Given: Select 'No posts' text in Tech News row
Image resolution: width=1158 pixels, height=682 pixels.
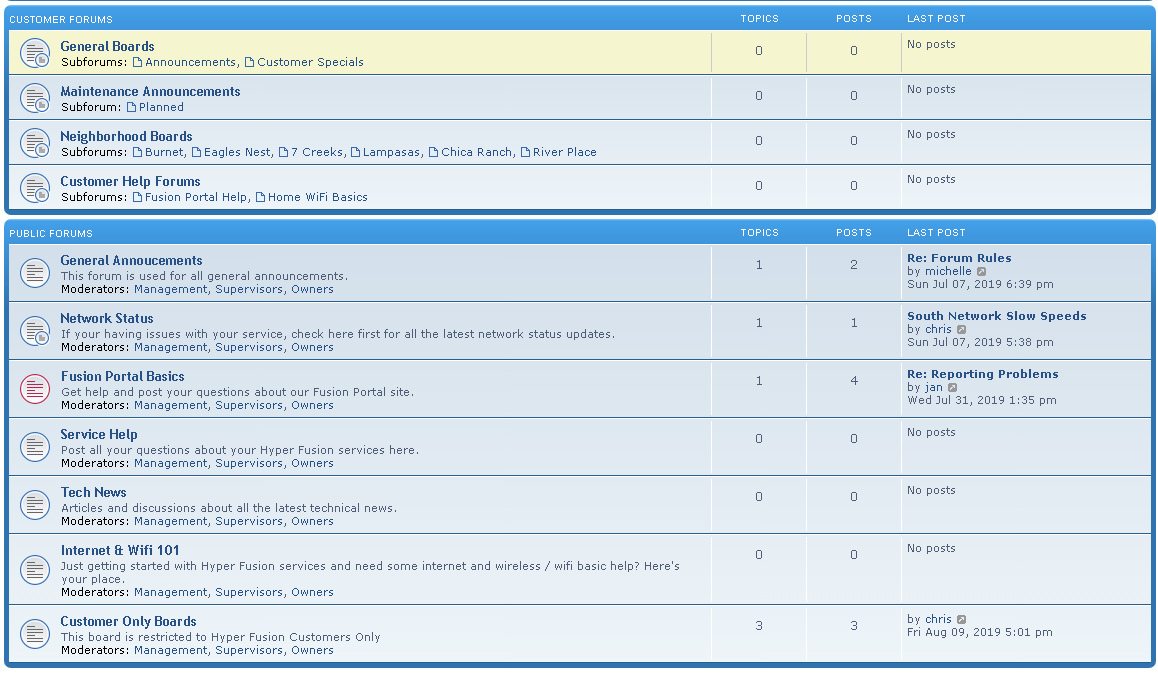Looking at the screenshot, I should (931, 491).
